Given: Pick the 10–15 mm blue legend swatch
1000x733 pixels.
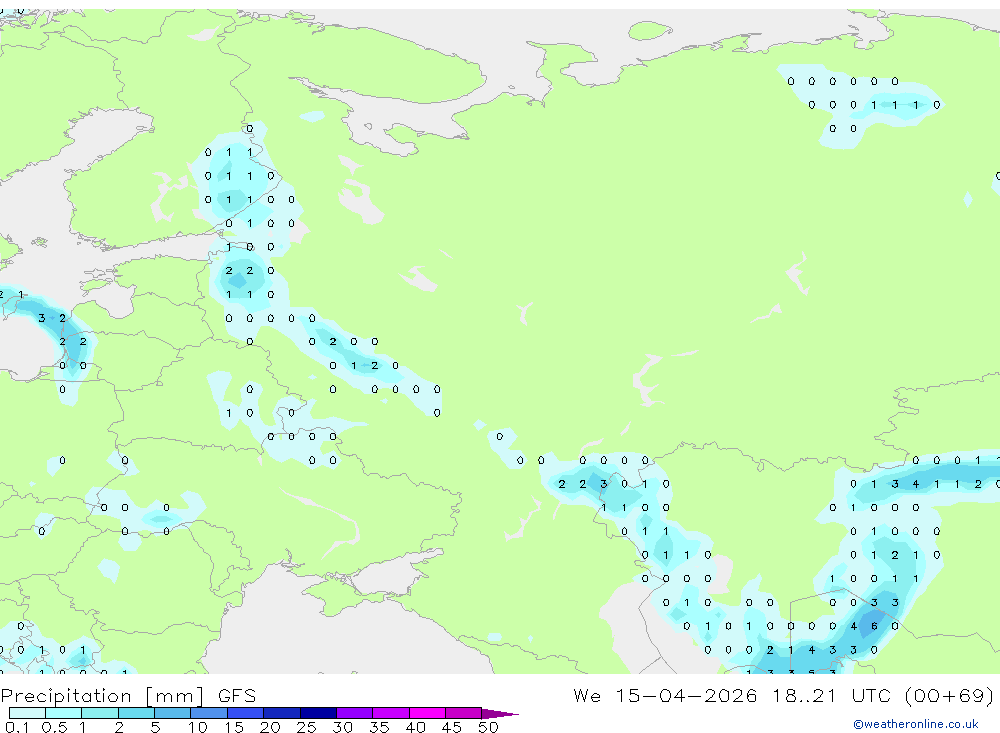Looking at the screenshot, I should click(209, 713).
